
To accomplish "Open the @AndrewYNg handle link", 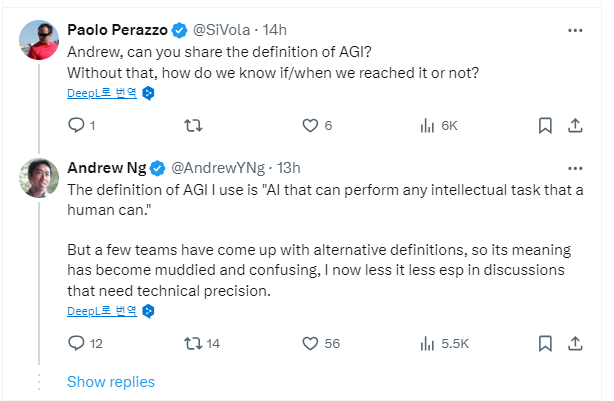I will tap(212, 167).
